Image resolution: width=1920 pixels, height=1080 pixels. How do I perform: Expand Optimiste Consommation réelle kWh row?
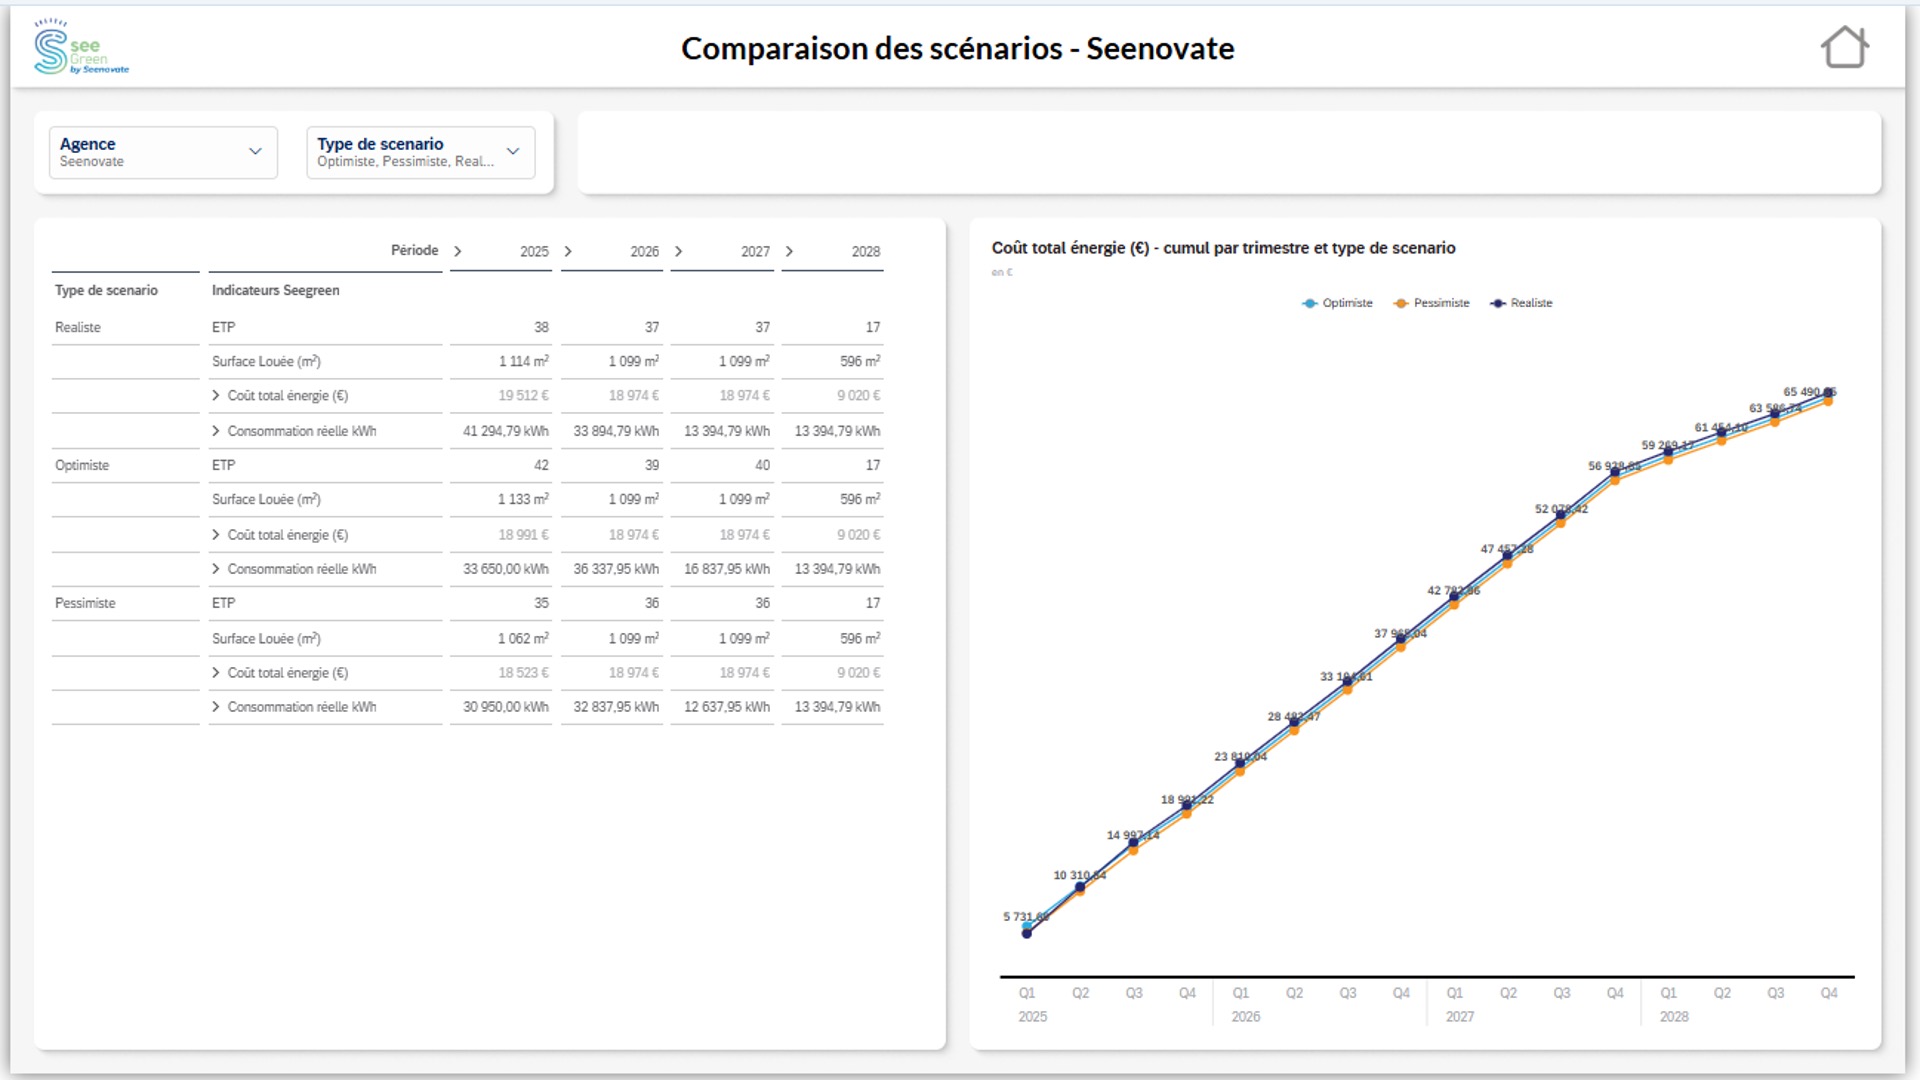point(216,569)
